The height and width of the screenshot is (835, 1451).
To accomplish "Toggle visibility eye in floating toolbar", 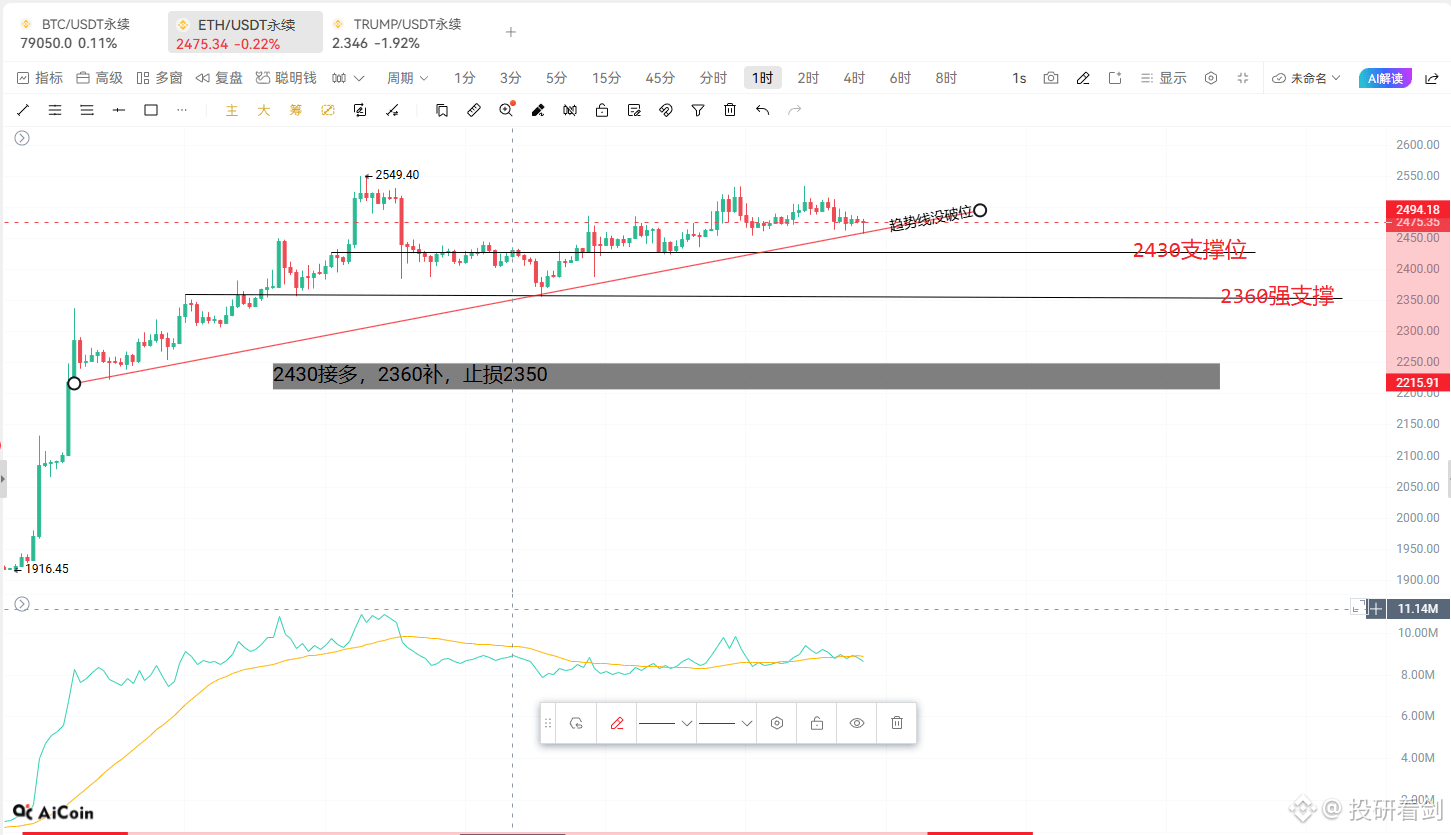I will [x=857, y=723].
